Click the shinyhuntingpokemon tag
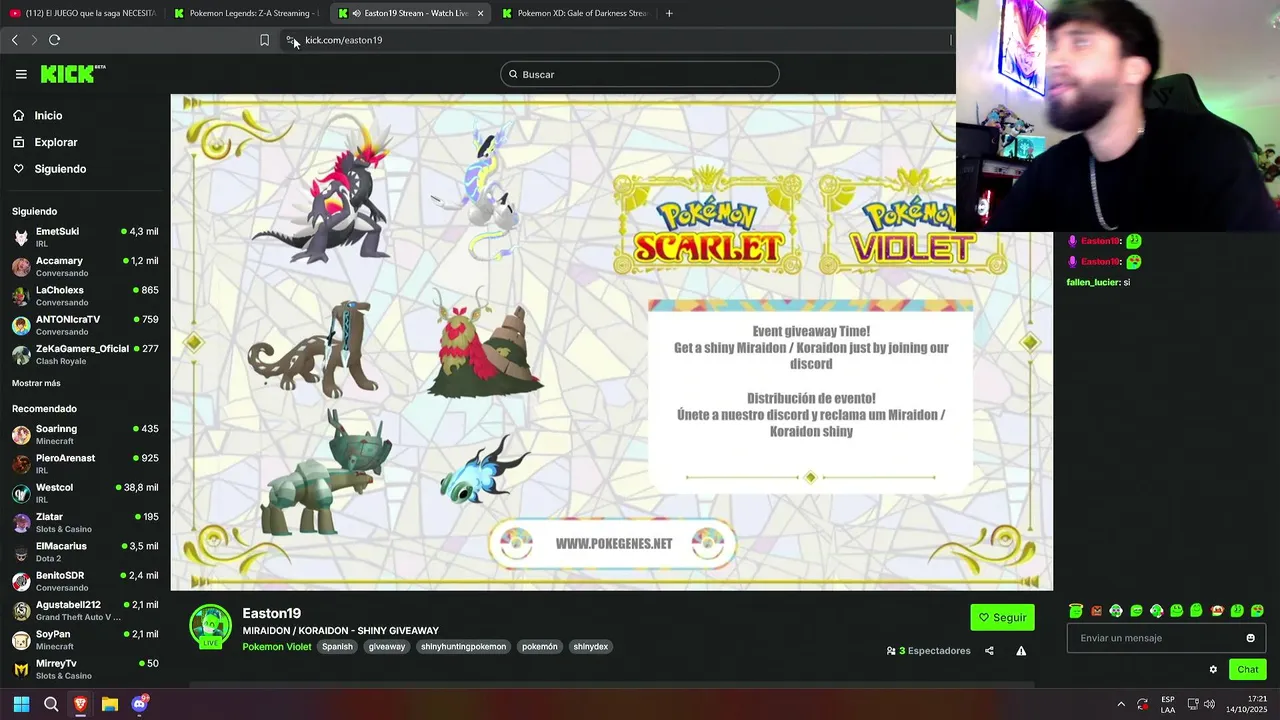This screenshot has width=1280, height=720. pyautogui.click(x=463, y=647)
